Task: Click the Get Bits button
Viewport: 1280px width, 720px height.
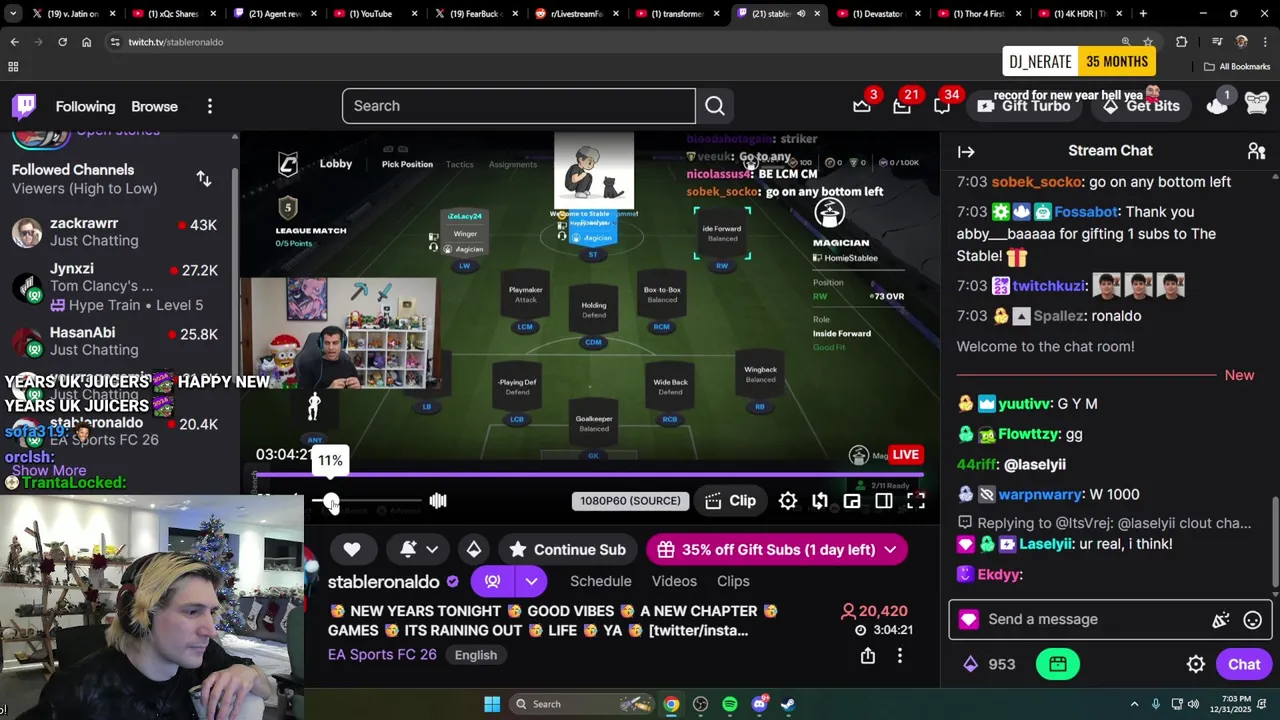Action: 1142,106
